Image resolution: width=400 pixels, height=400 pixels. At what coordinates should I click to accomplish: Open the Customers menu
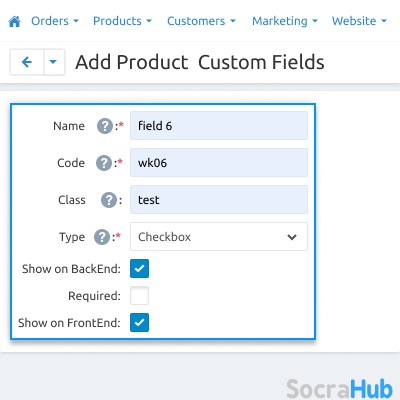pos(201,21)
